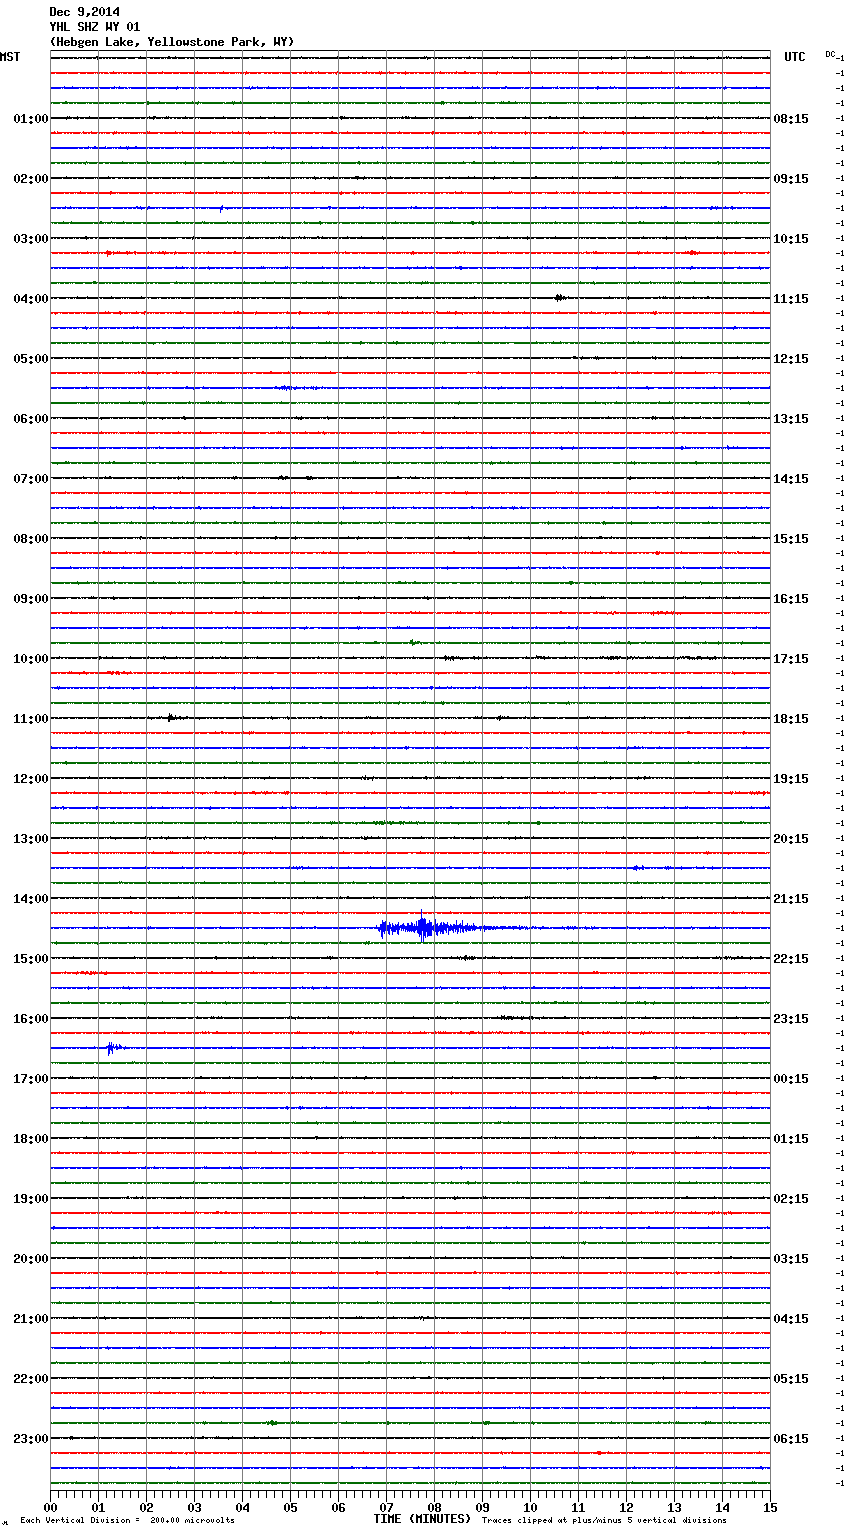
Task: Click the 03:15 UTC time label
Action: [791, 1259]
